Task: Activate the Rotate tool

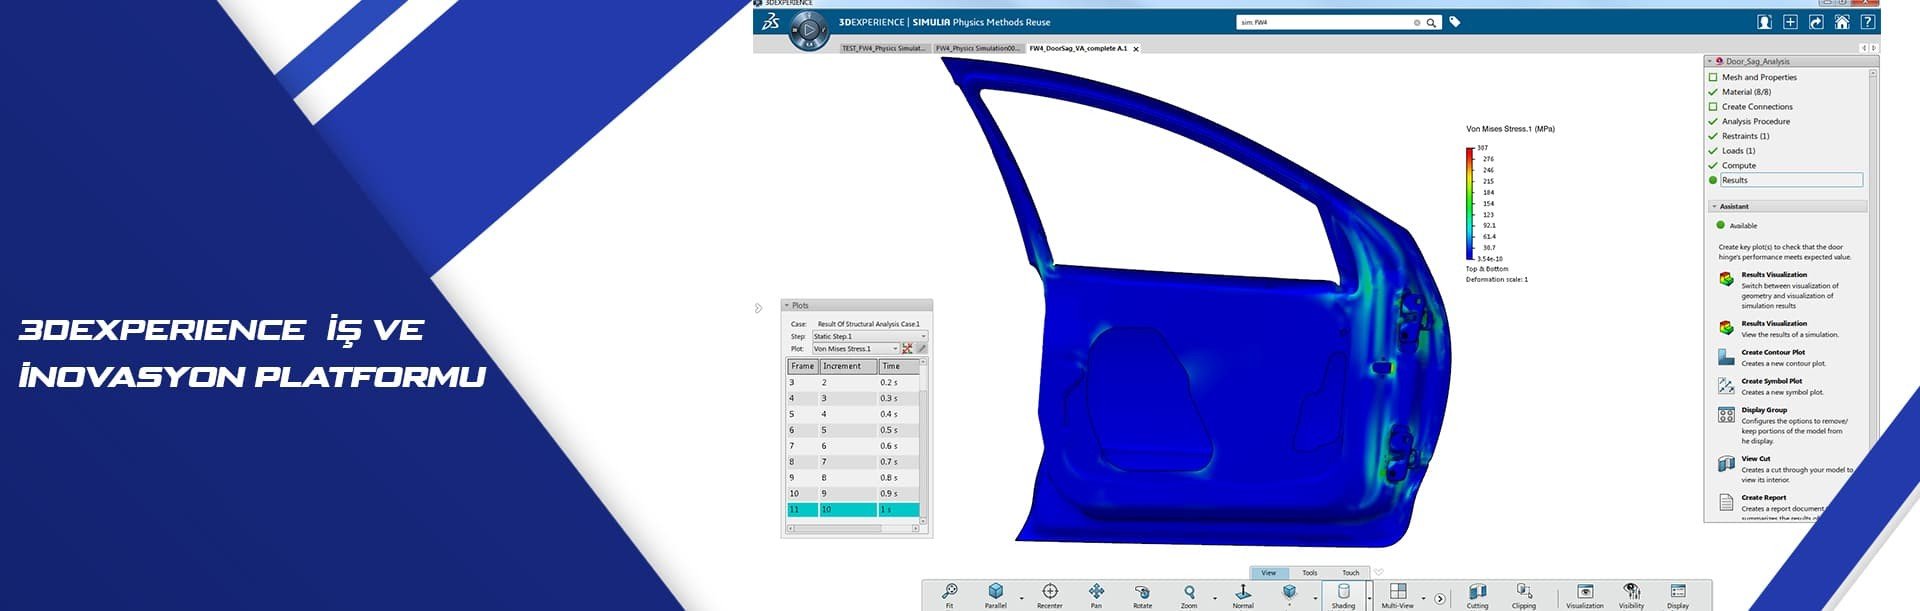Action: click(1142, 596)
